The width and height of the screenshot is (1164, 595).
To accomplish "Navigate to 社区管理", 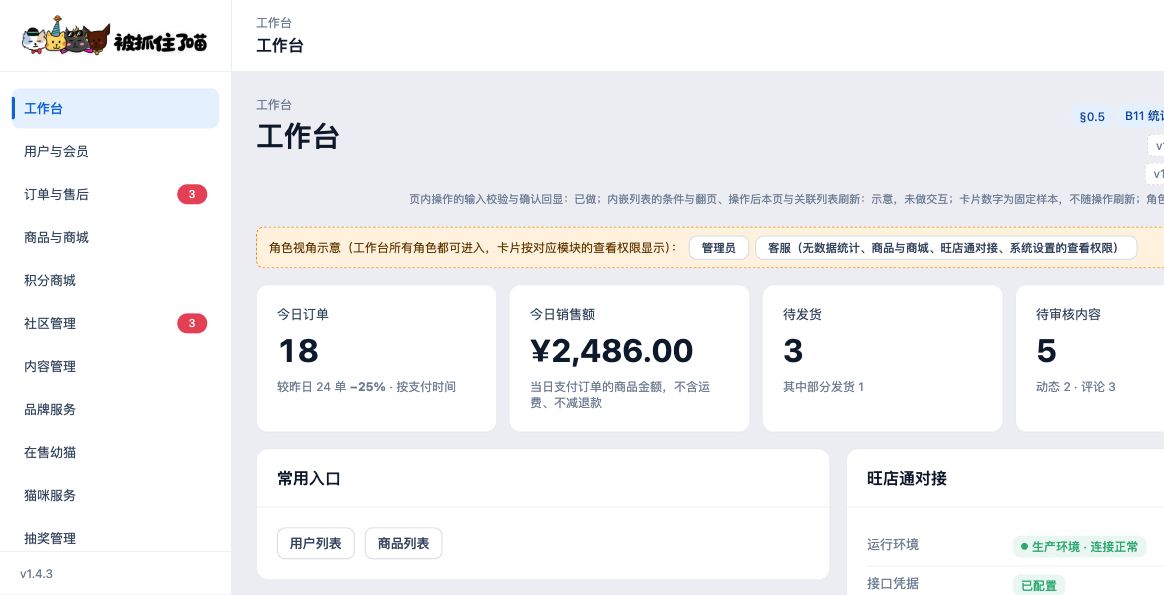I will pyautogui.click(x=115, y=323).
